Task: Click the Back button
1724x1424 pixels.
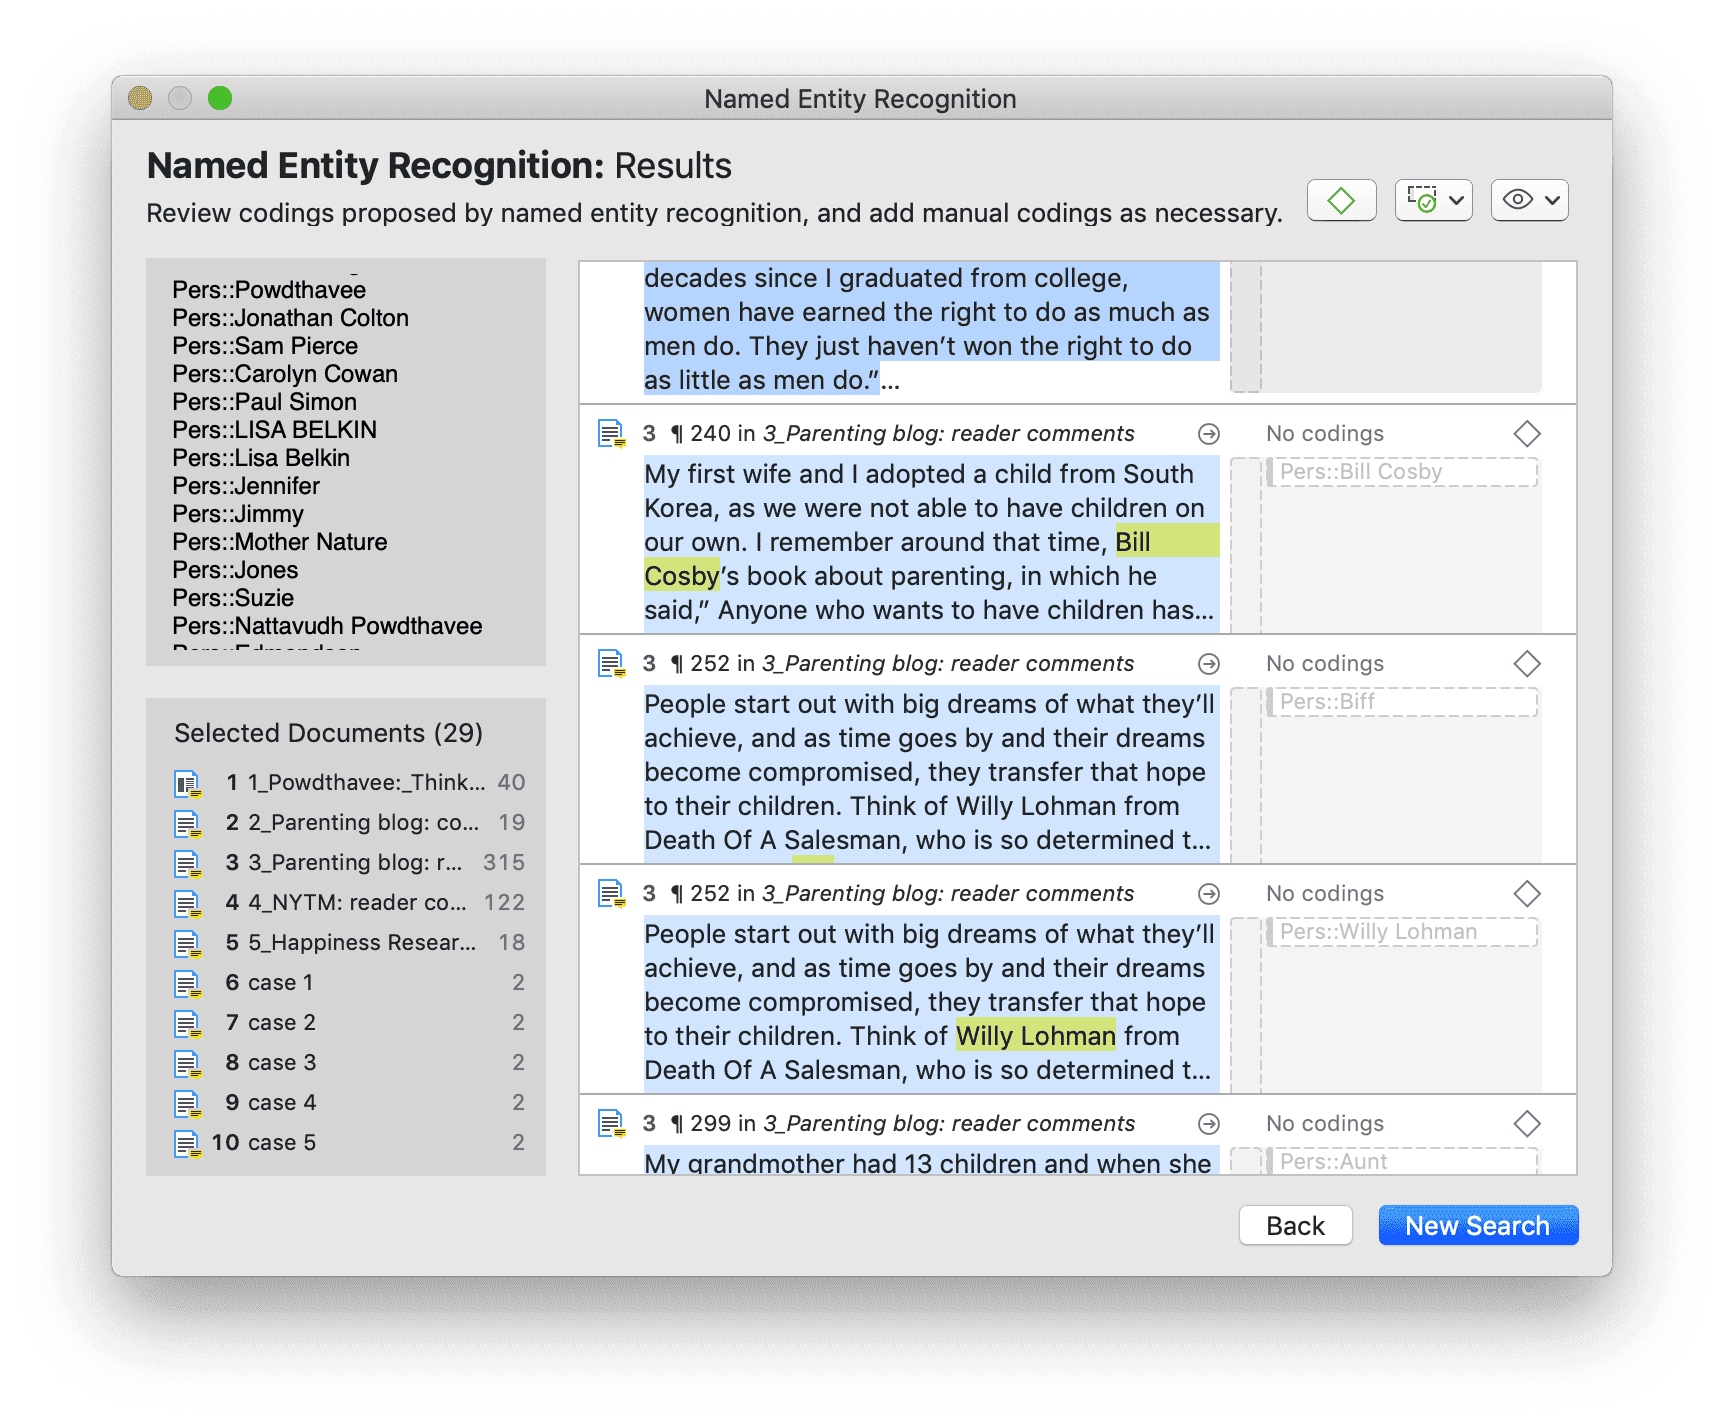Action: (x=1296, y=1226)
